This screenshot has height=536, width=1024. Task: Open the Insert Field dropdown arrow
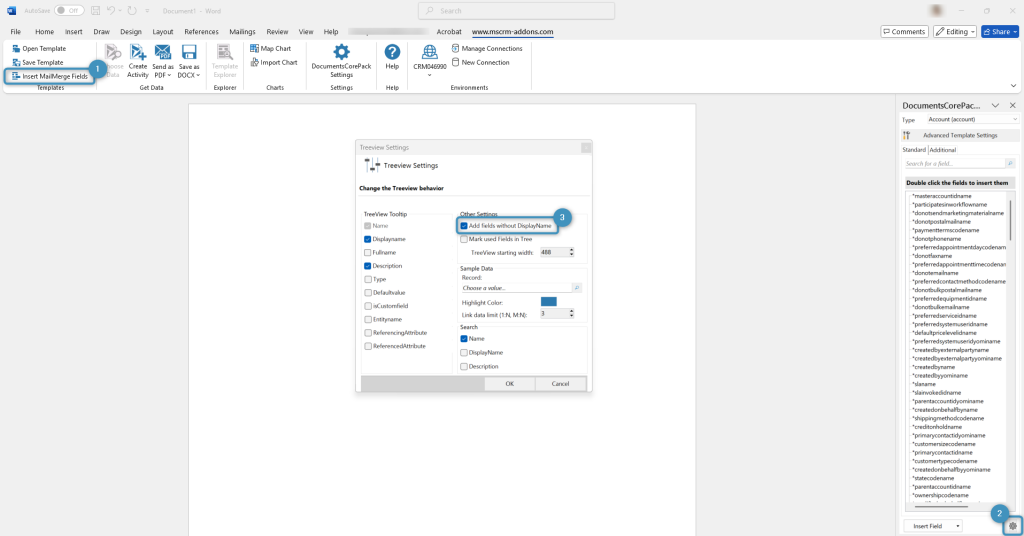pos(957,526)
